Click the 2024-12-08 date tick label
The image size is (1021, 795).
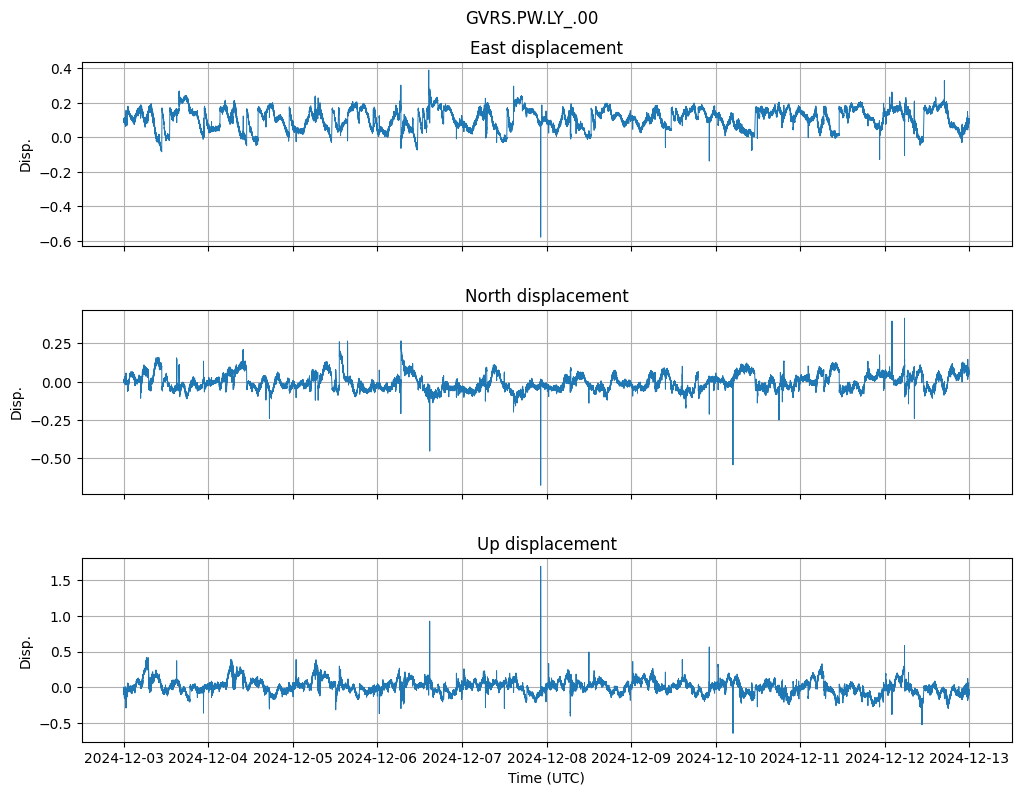[547, 759]
